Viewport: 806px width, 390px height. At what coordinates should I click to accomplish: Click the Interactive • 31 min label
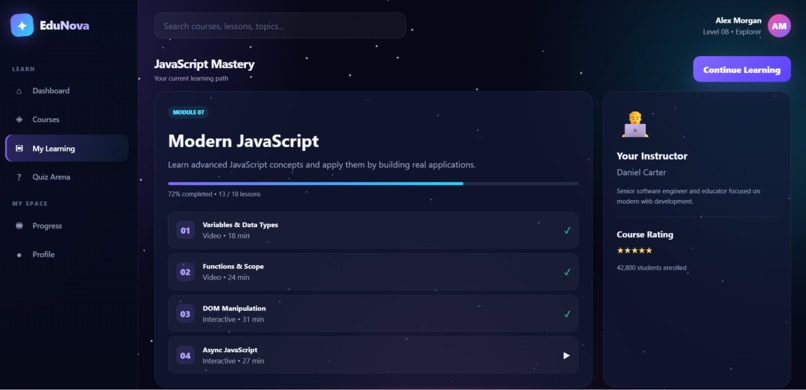coord(233,320)
